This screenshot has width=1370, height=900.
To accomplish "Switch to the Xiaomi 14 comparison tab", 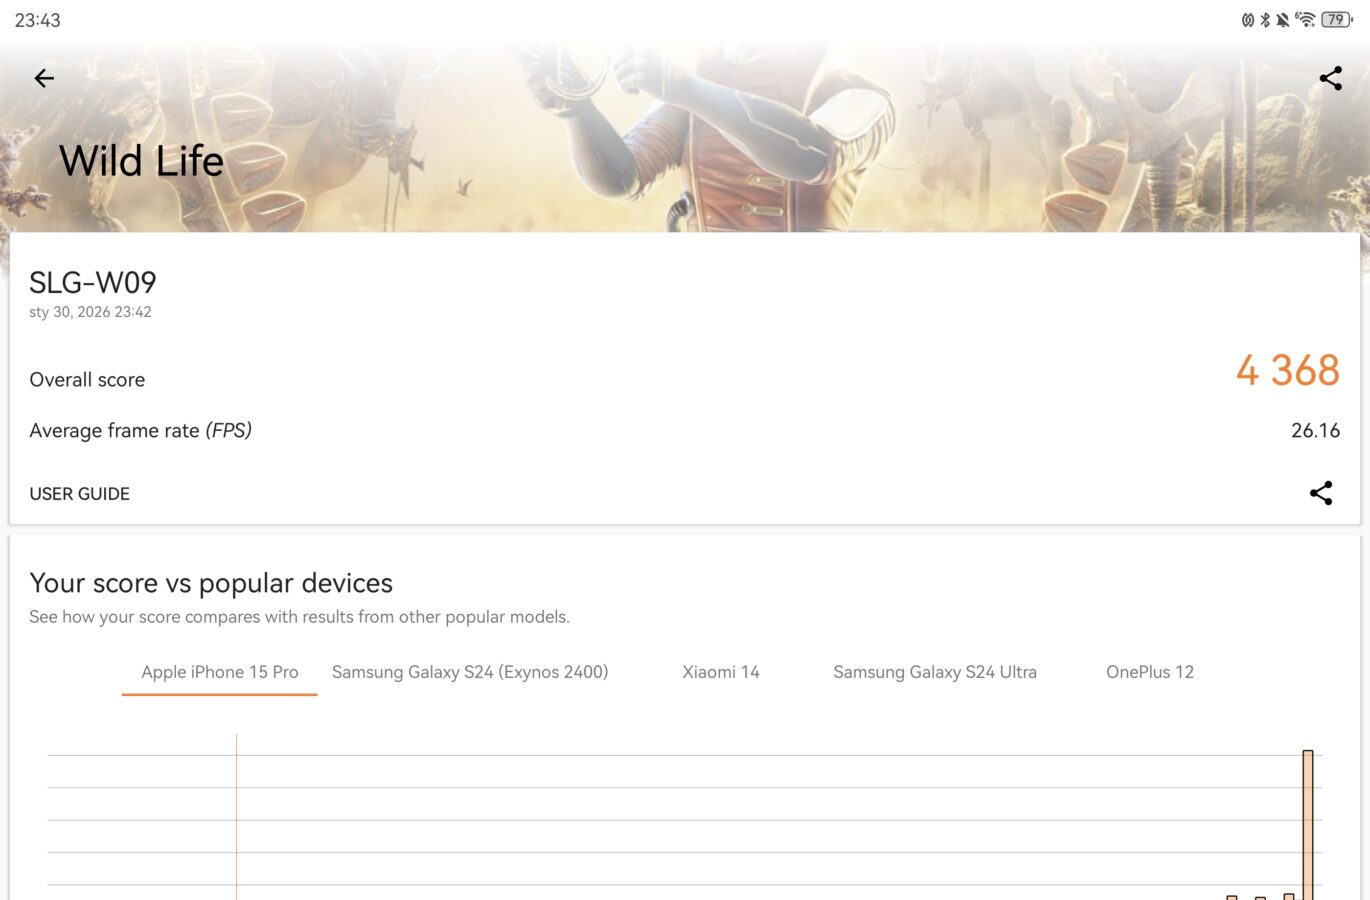I will tap(721, 672).
